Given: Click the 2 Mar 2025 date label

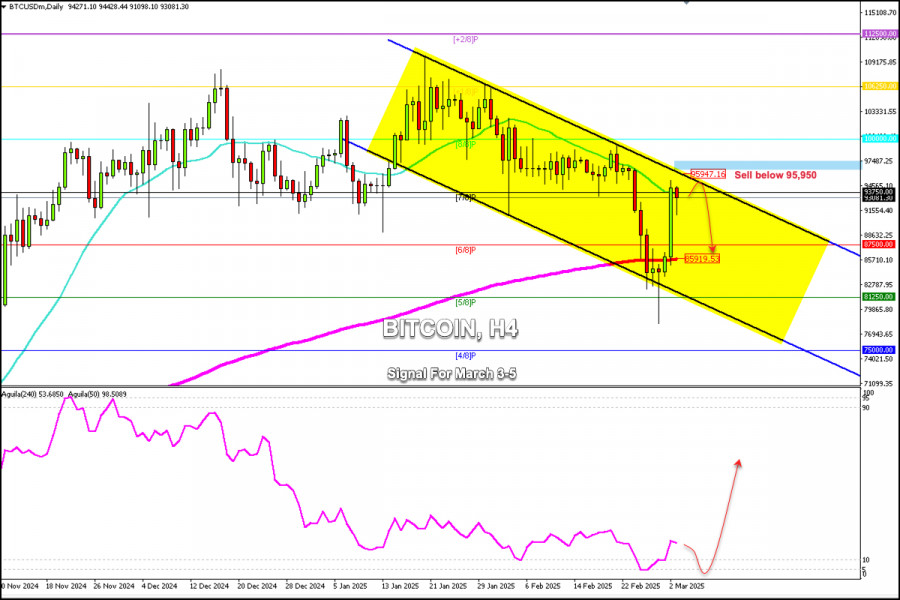Looking at the screenshot, I should tap(686, 586).
